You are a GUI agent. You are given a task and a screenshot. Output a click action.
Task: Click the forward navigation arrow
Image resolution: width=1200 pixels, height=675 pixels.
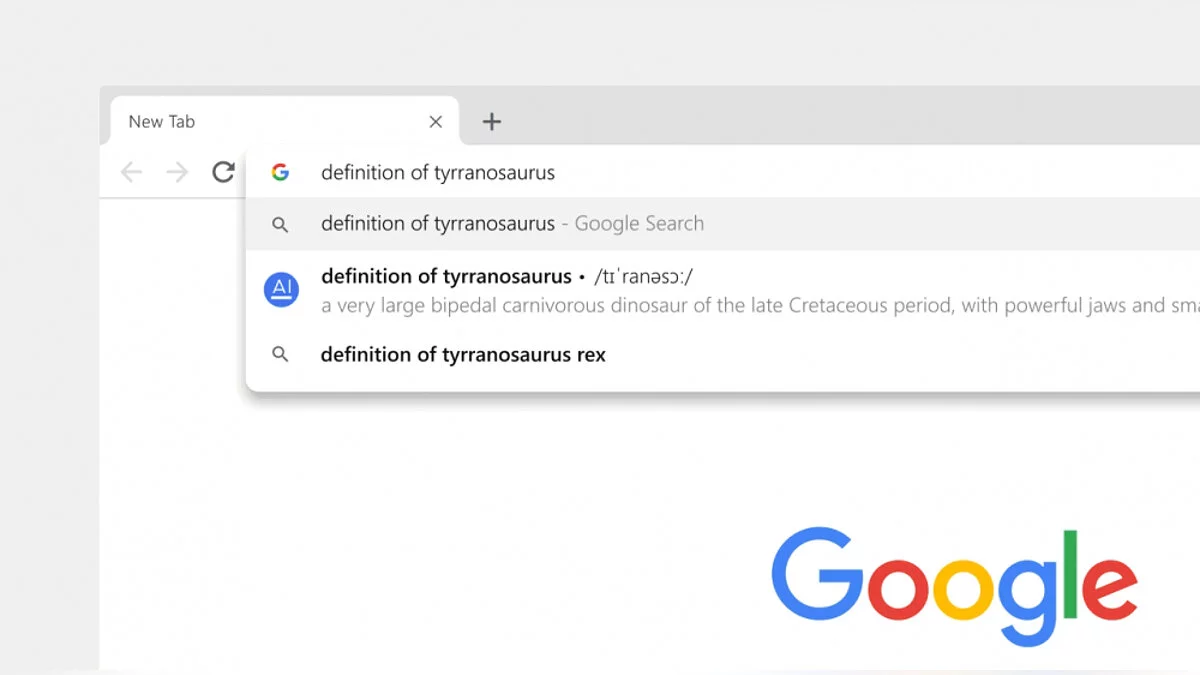coord(177,172)
